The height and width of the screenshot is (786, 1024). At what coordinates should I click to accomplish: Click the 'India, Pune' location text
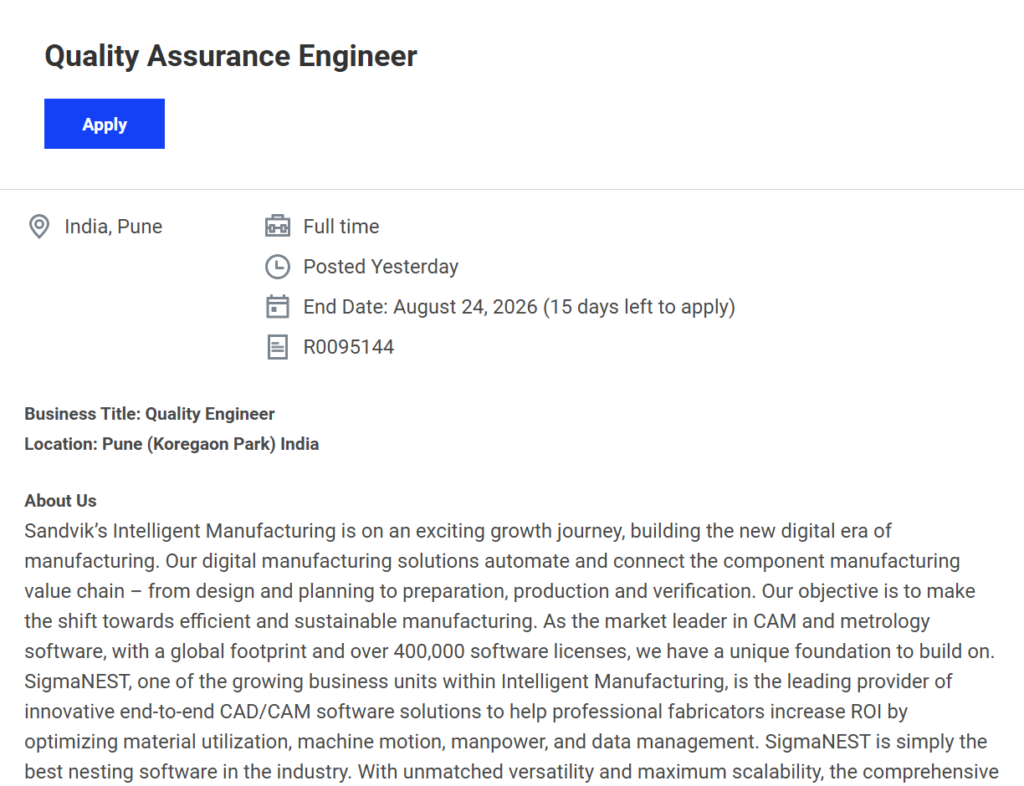click(x=114, y=227)
